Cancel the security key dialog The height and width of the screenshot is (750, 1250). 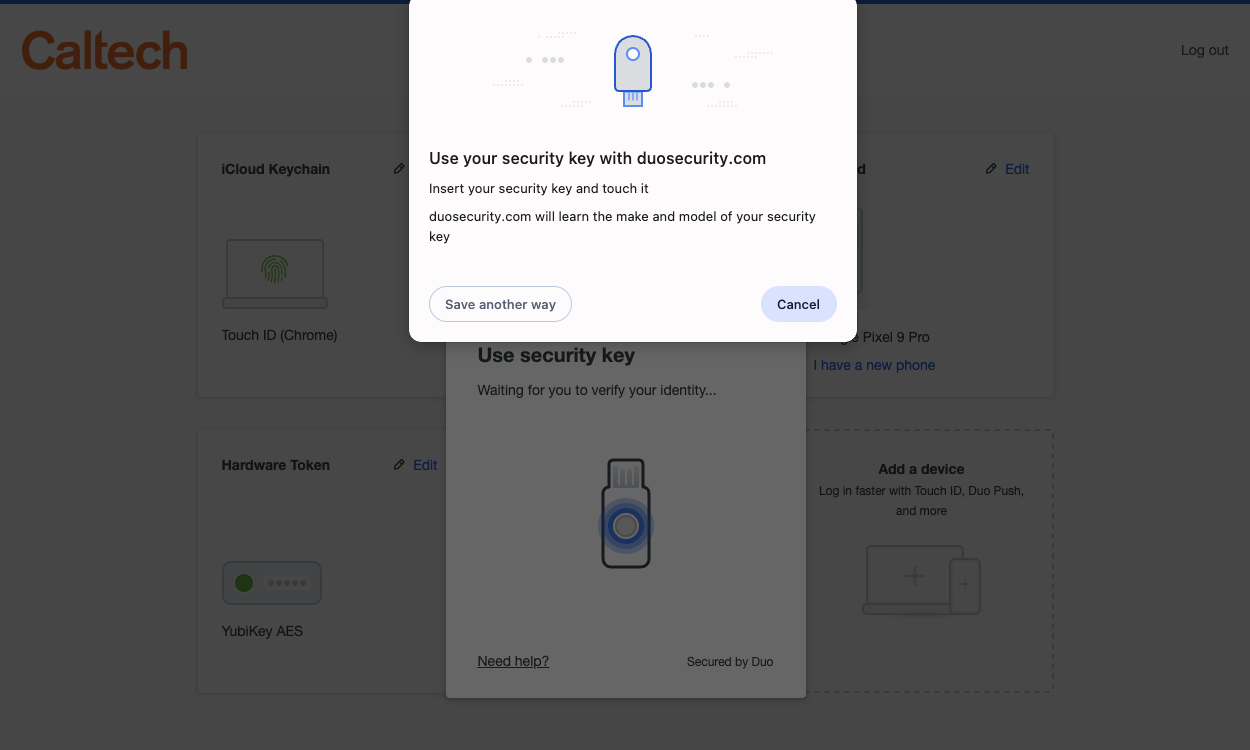[x=798, y=304]
